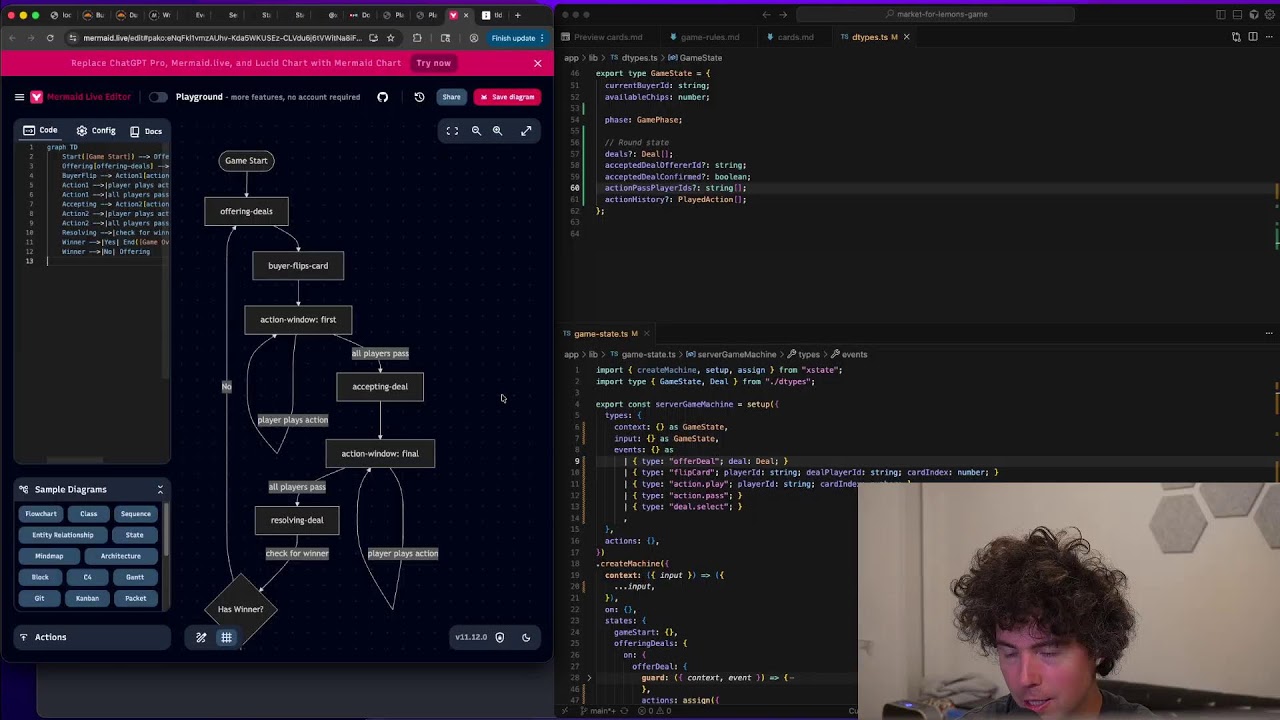
Task: Click the security shield icon beside version
Action: click(499, 637)
